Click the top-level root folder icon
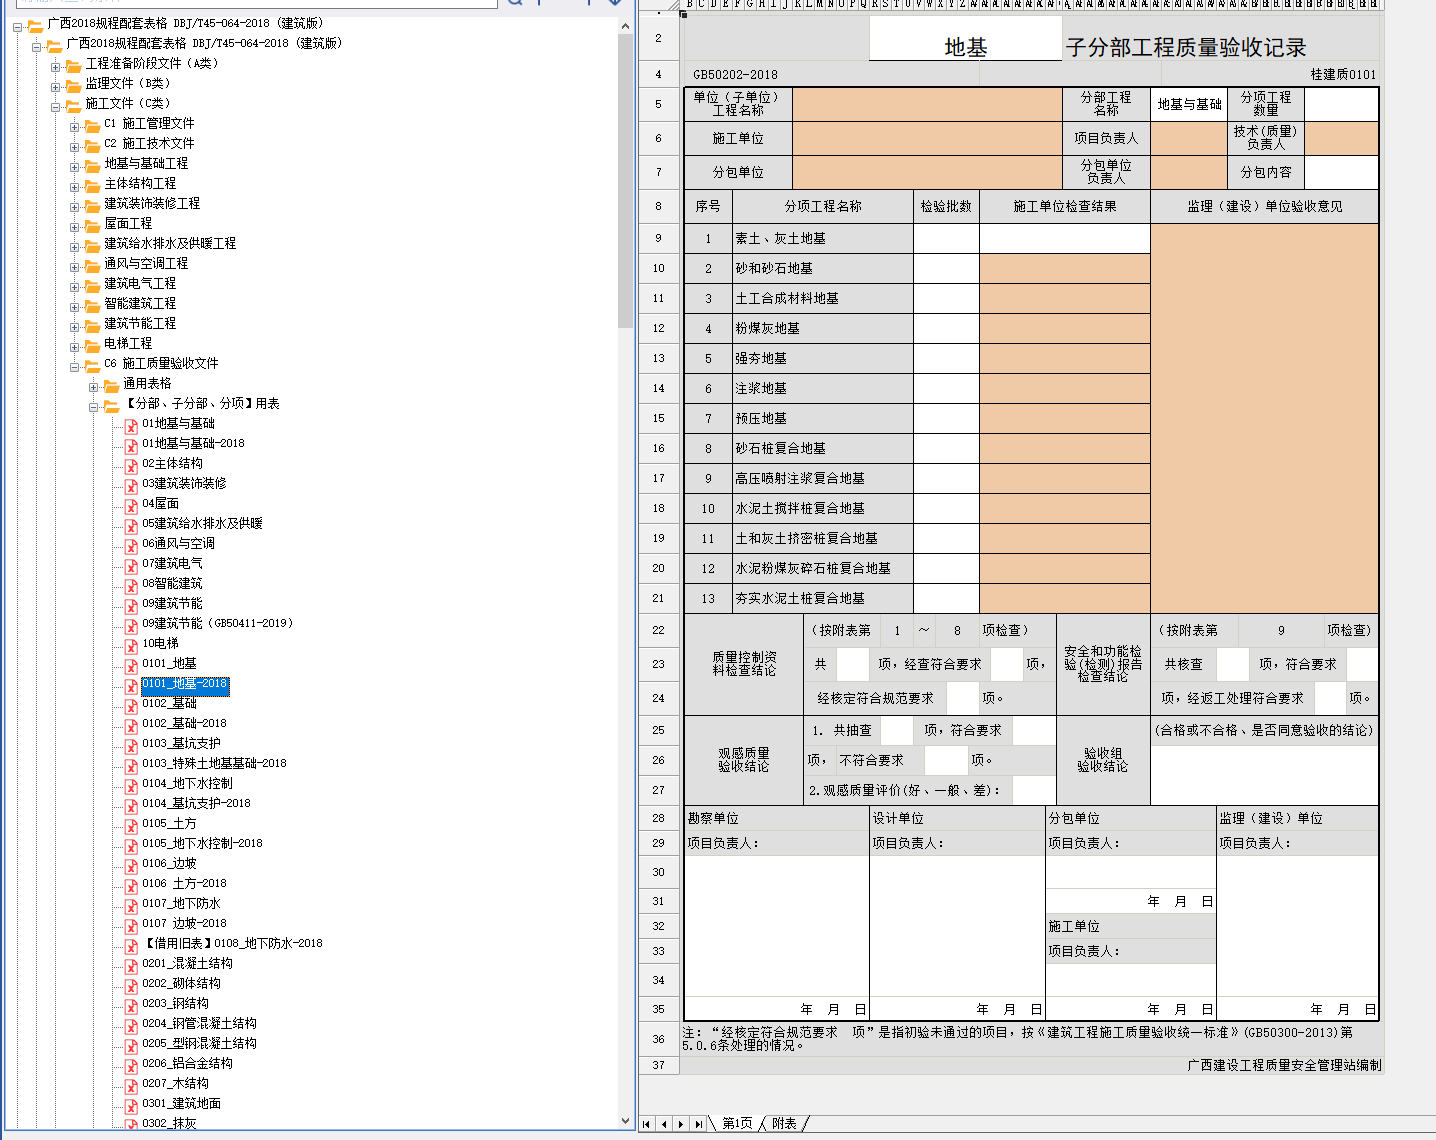Screen dimensions: 1436x1140 point(35,25)
